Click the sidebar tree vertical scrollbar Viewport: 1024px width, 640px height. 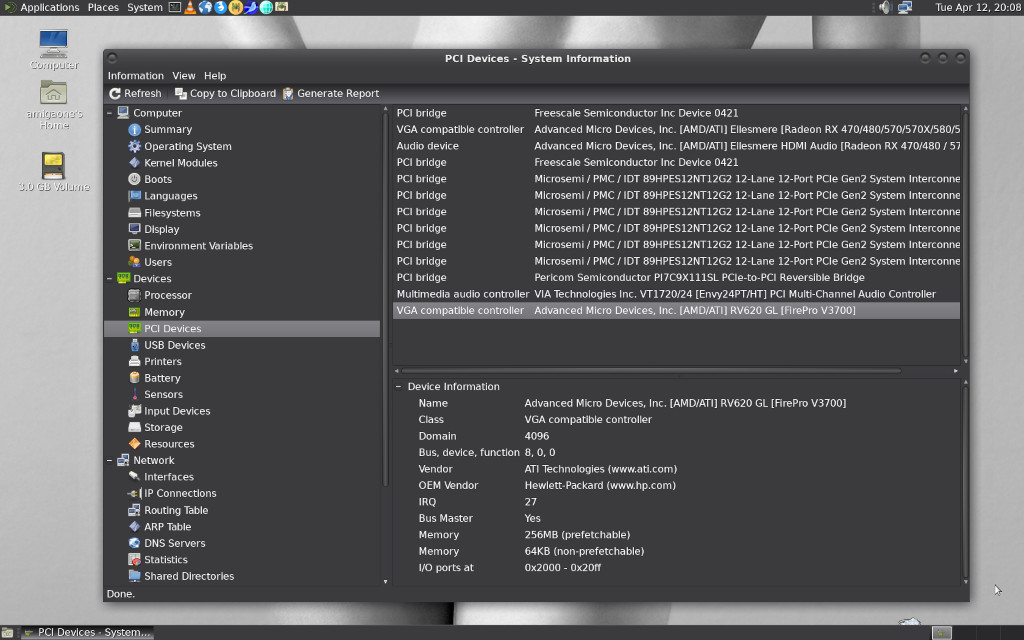coord(385,300)
